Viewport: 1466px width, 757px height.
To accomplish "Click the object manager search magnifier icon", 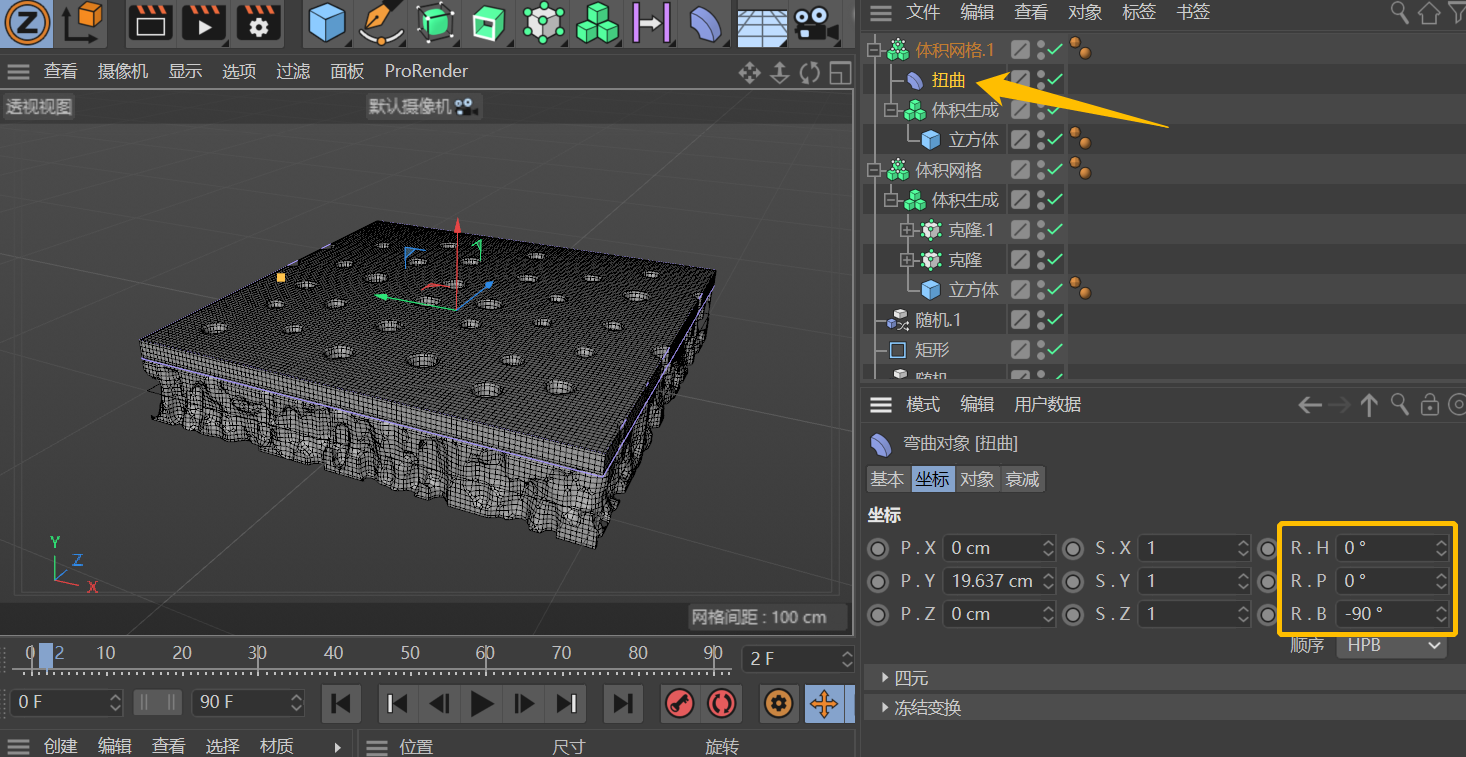I will tap(1400, 12).
